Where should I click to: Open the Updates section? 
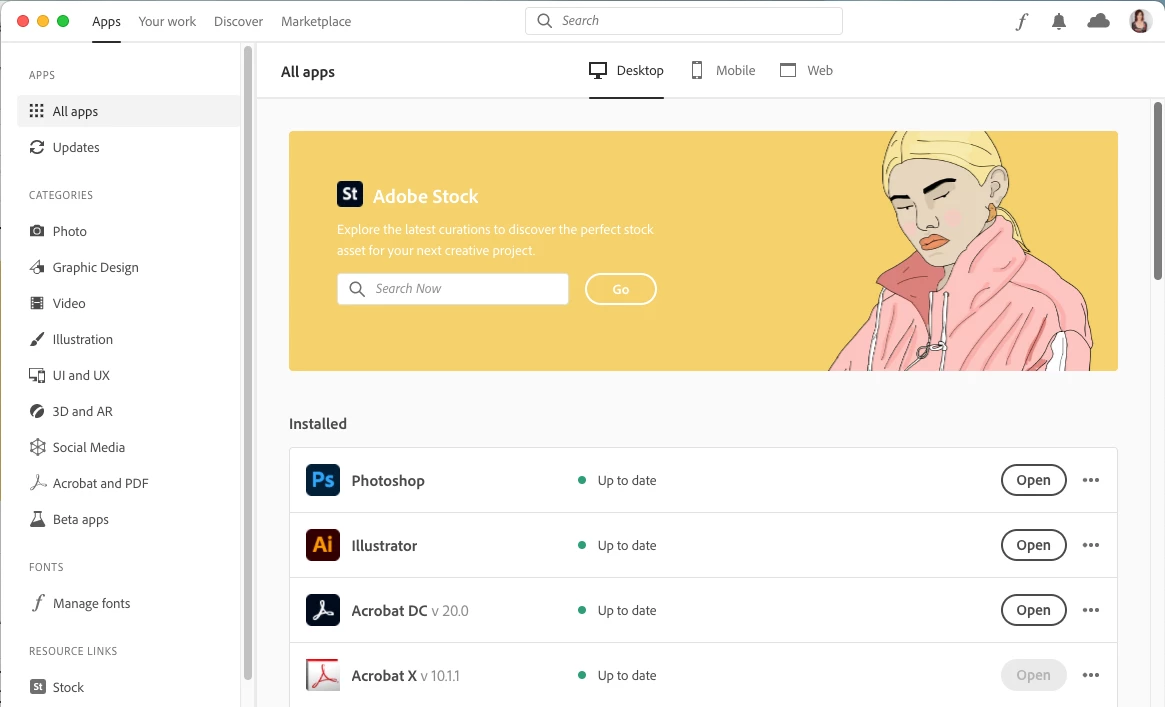64,147
